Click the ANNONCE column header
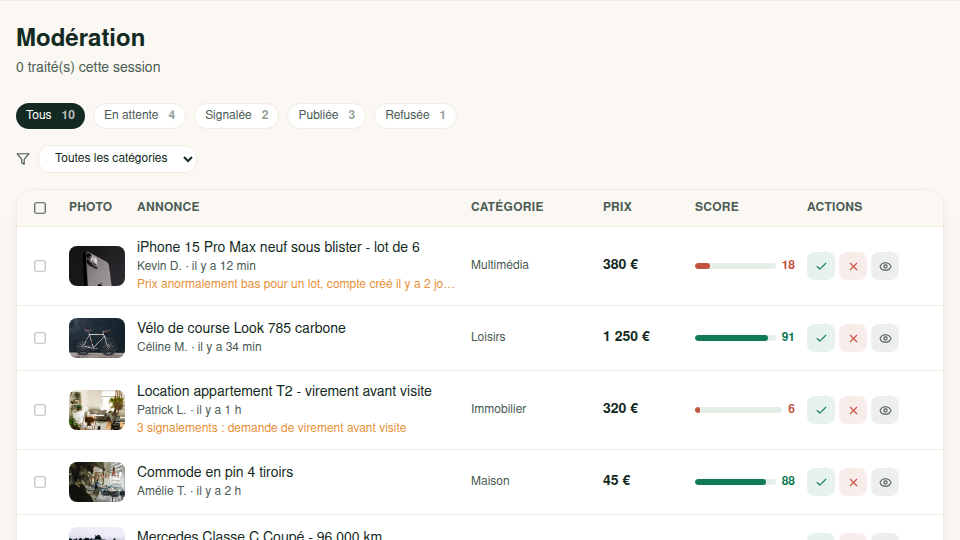Image resolution: width=960 pixels, height=540 pixels. [168, 207]
